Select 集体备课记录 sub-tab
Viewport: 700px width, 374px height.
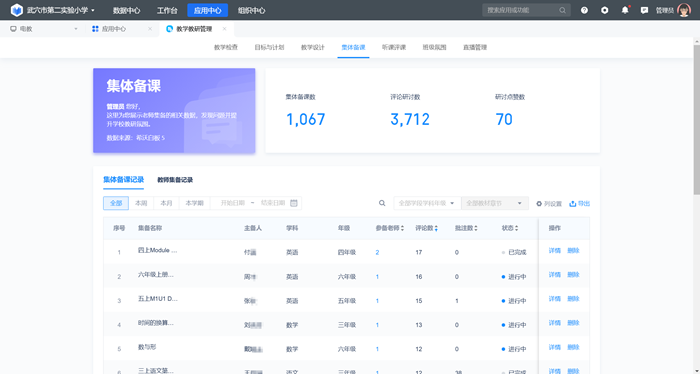(x=124, y=180)
